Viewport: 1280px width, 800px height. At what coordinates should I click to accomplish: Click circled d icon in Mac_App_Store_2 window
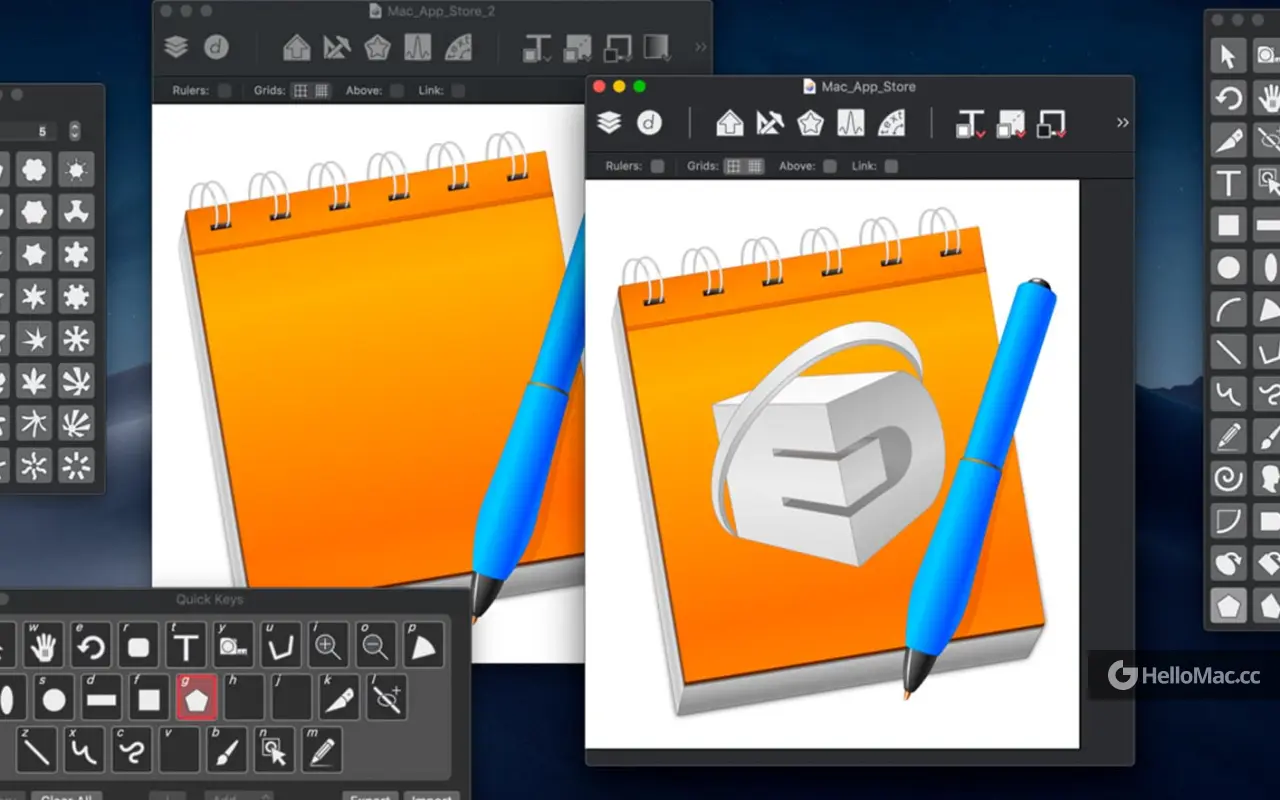(217, 47)
